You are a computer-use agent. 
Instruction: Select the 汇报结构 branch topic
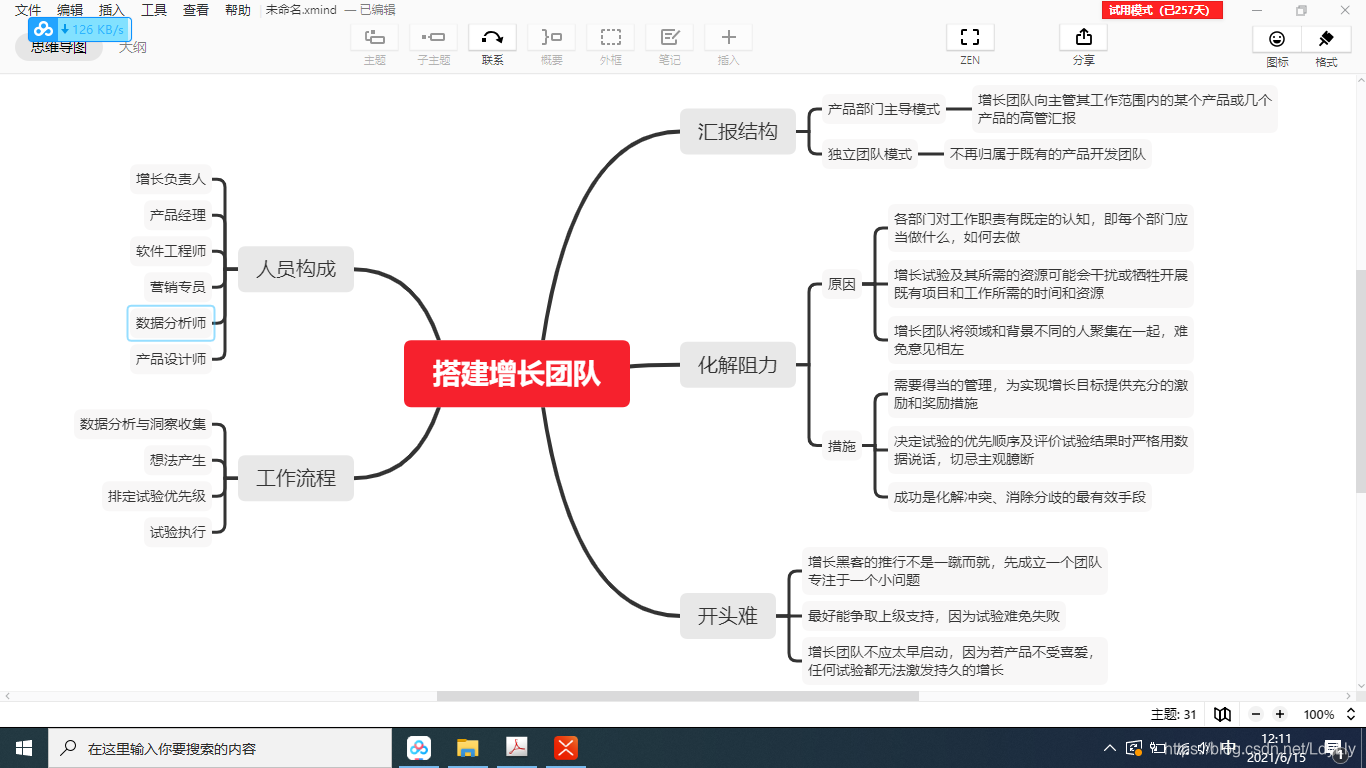(738, 131)
